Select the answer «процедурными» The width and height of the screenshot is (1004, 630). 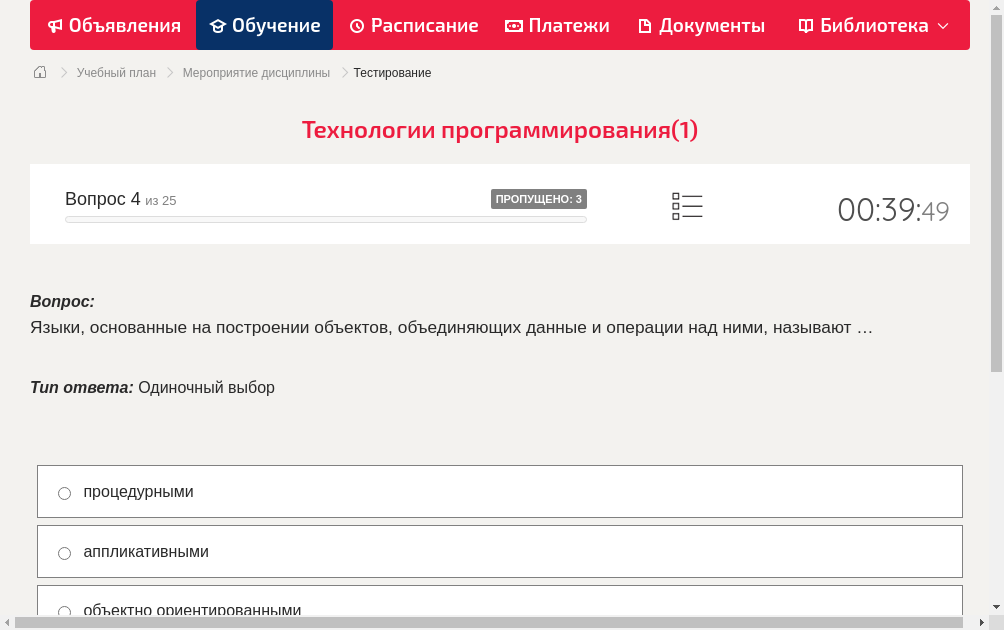click(64, 492)
